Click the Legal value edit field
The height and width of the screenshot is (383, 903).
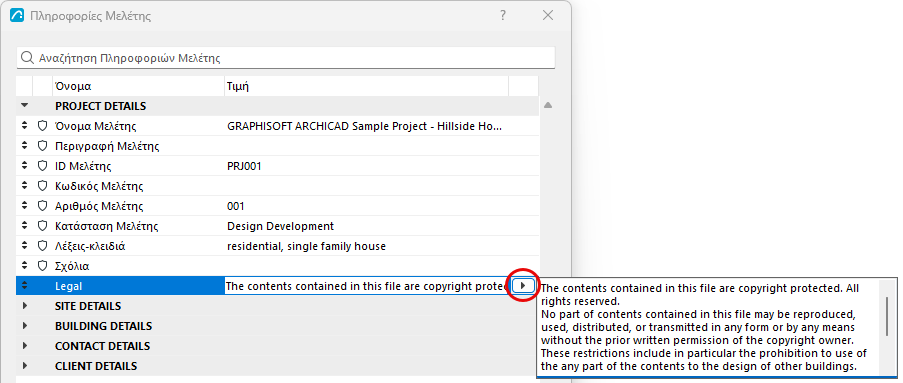click(366, 286)
